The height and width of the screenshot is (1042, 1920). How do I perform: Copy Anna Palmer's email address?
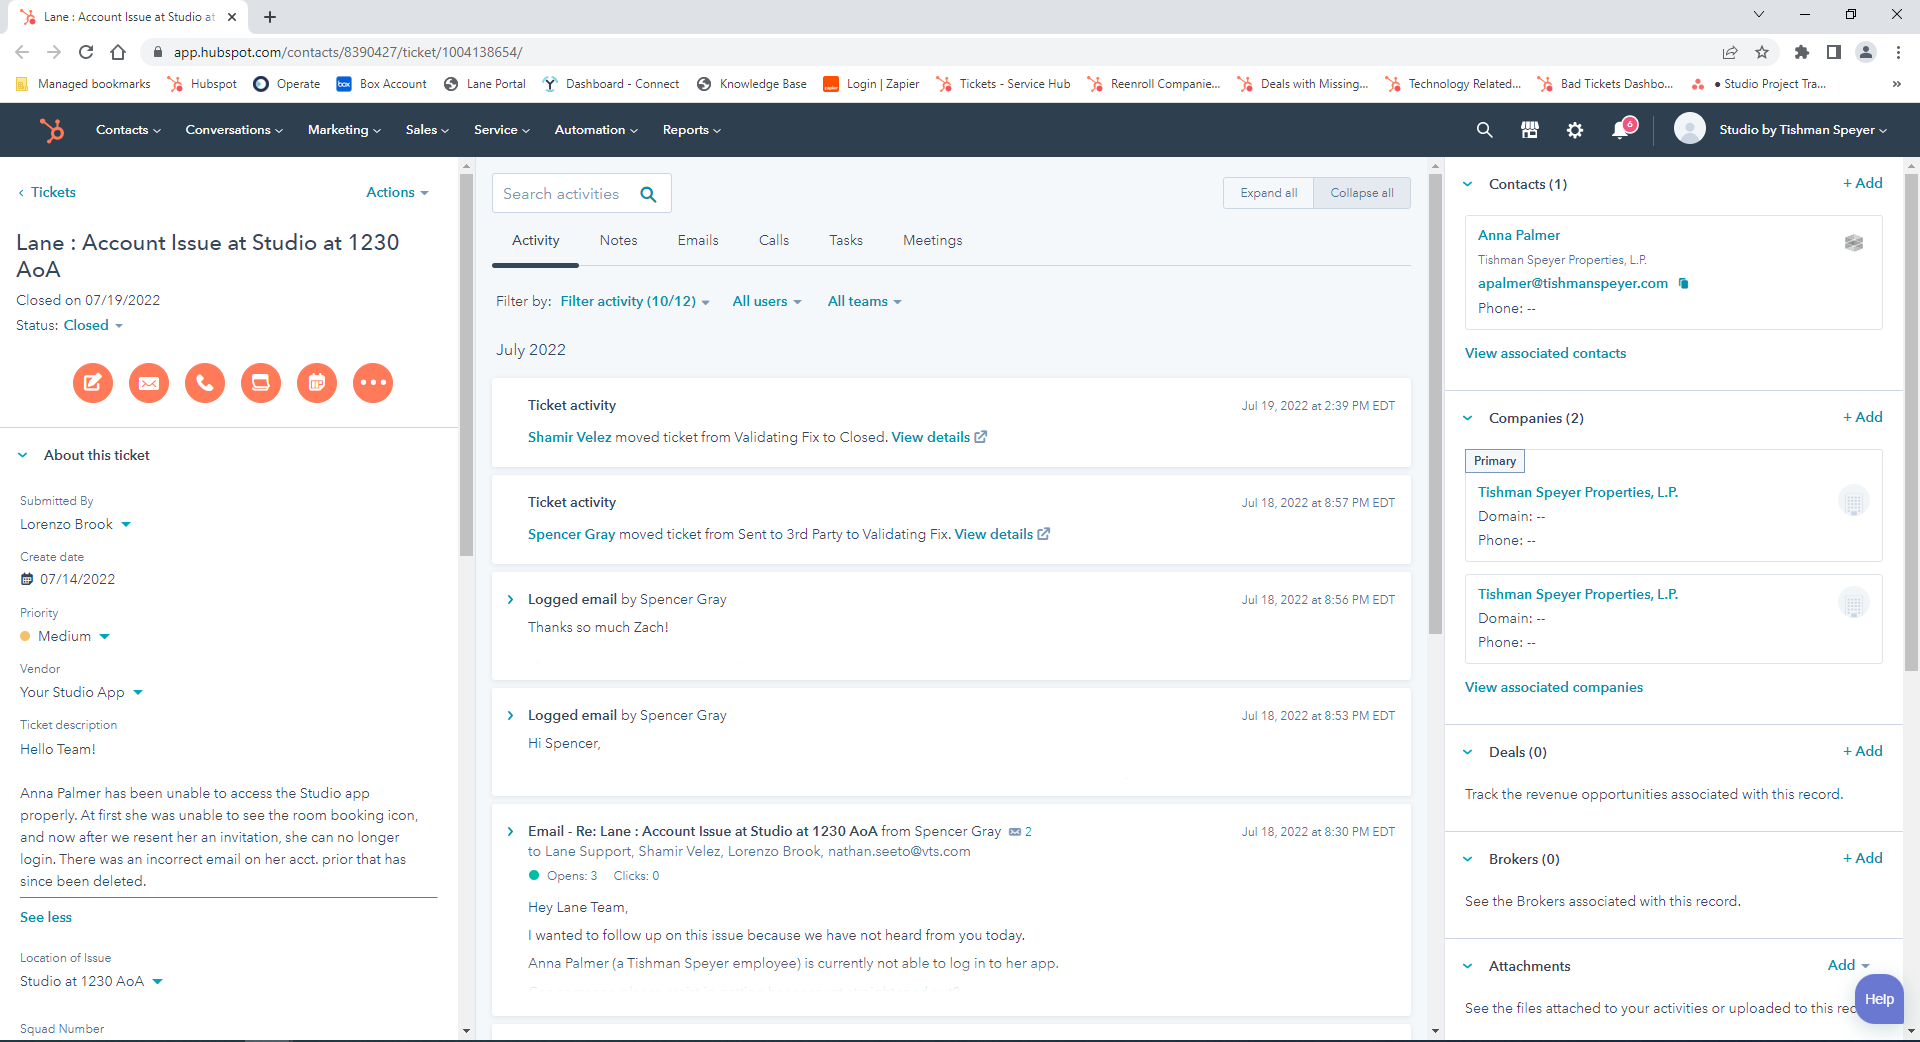(x=1684, y=283)
